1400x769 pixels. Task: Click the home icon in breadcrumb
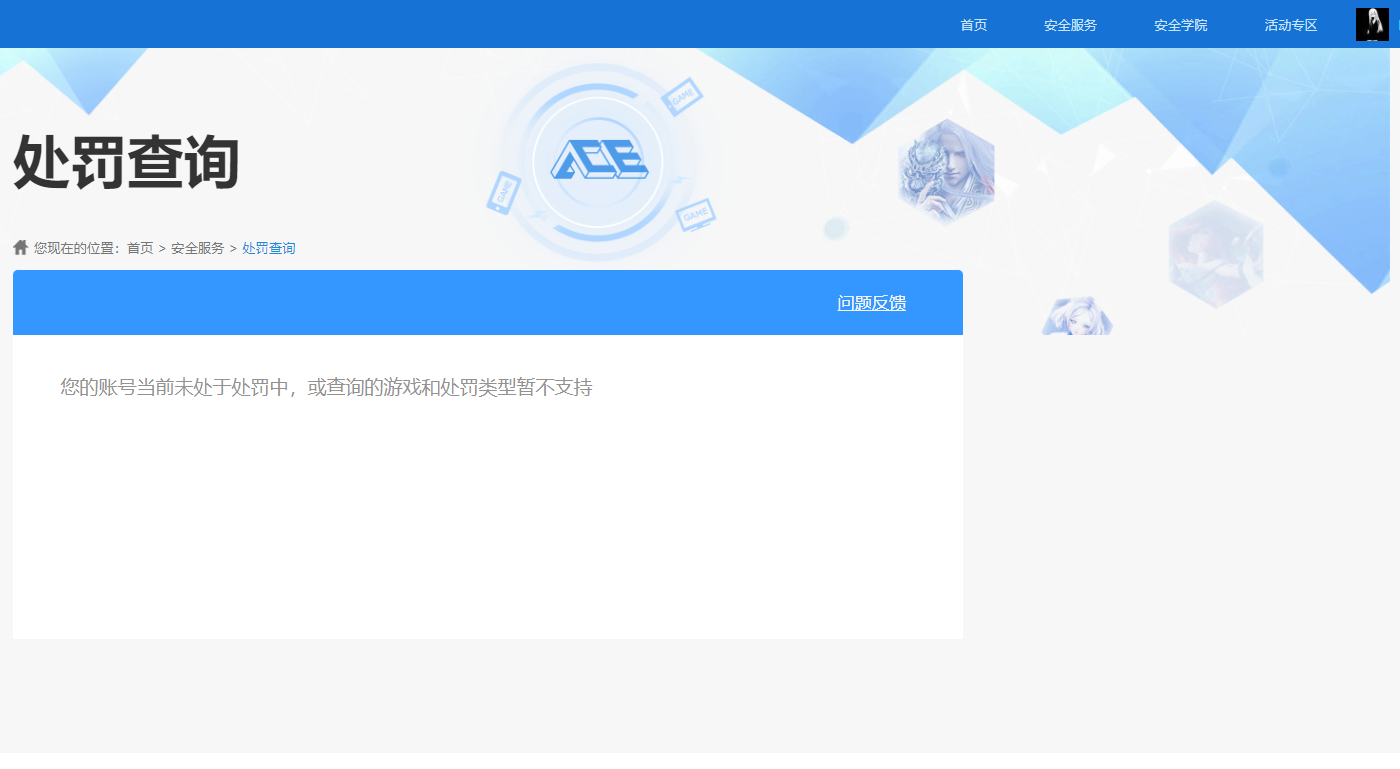click(21, 247)
